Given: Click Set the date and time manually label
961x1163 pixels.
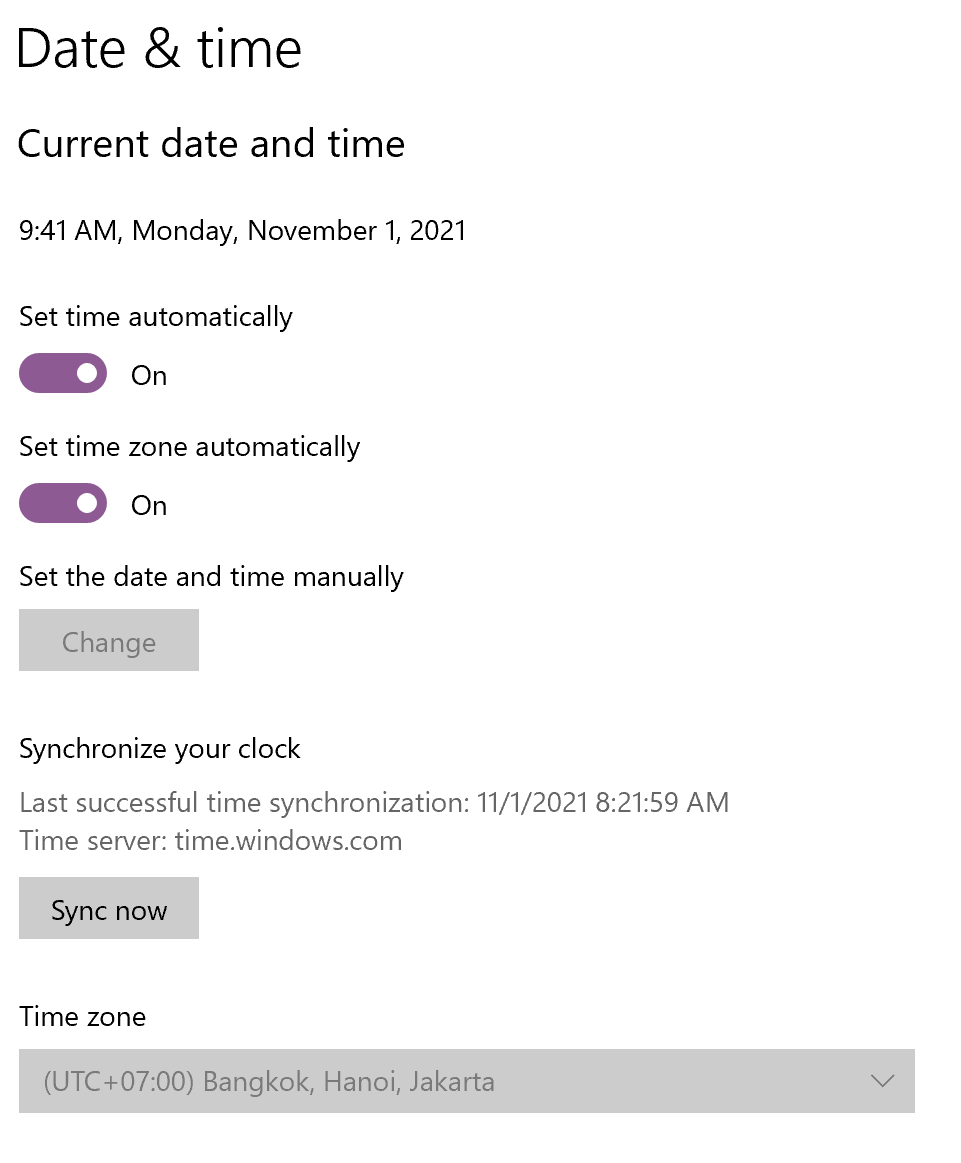Looking at the screenshot, I should [x=211, y=577].
